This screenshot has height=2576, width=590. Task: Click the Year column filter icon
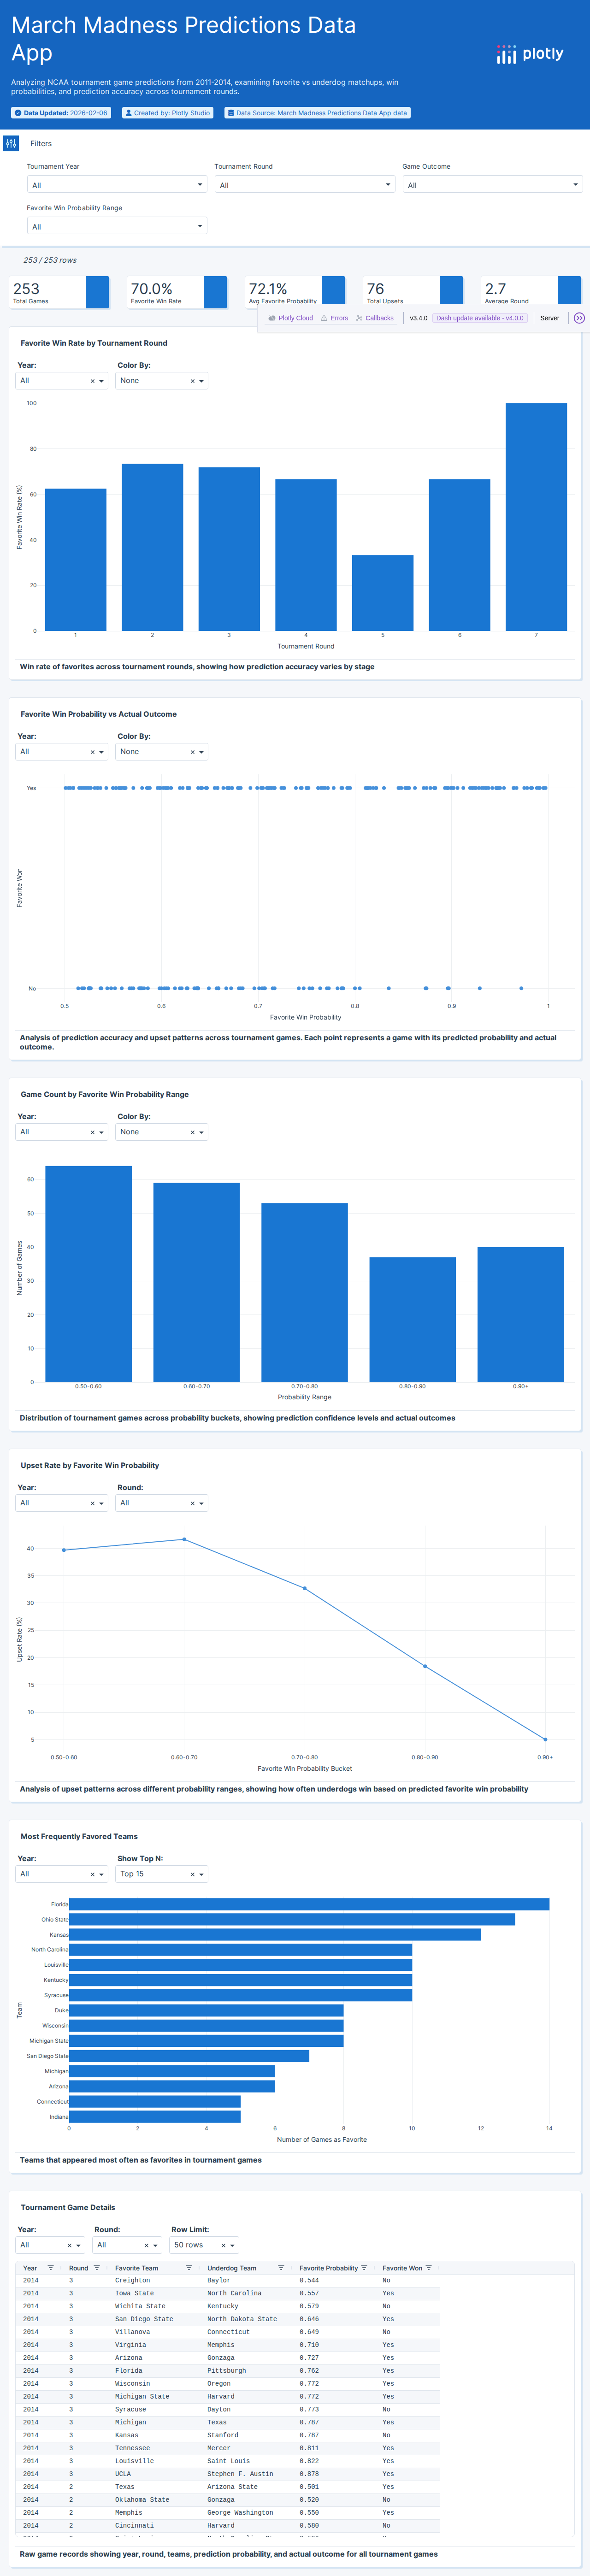[51, 2268]
